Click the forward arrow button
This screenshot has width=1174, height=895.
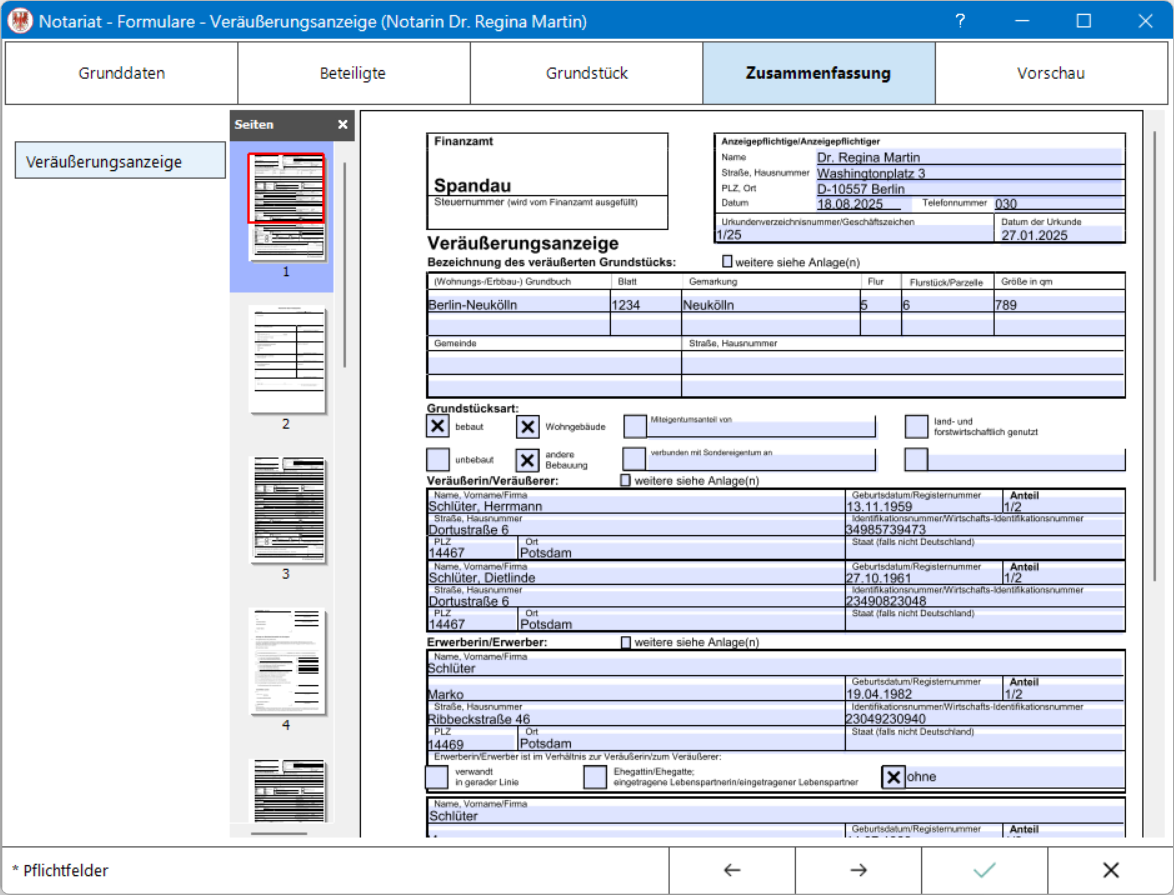click(x=858, y=870)
